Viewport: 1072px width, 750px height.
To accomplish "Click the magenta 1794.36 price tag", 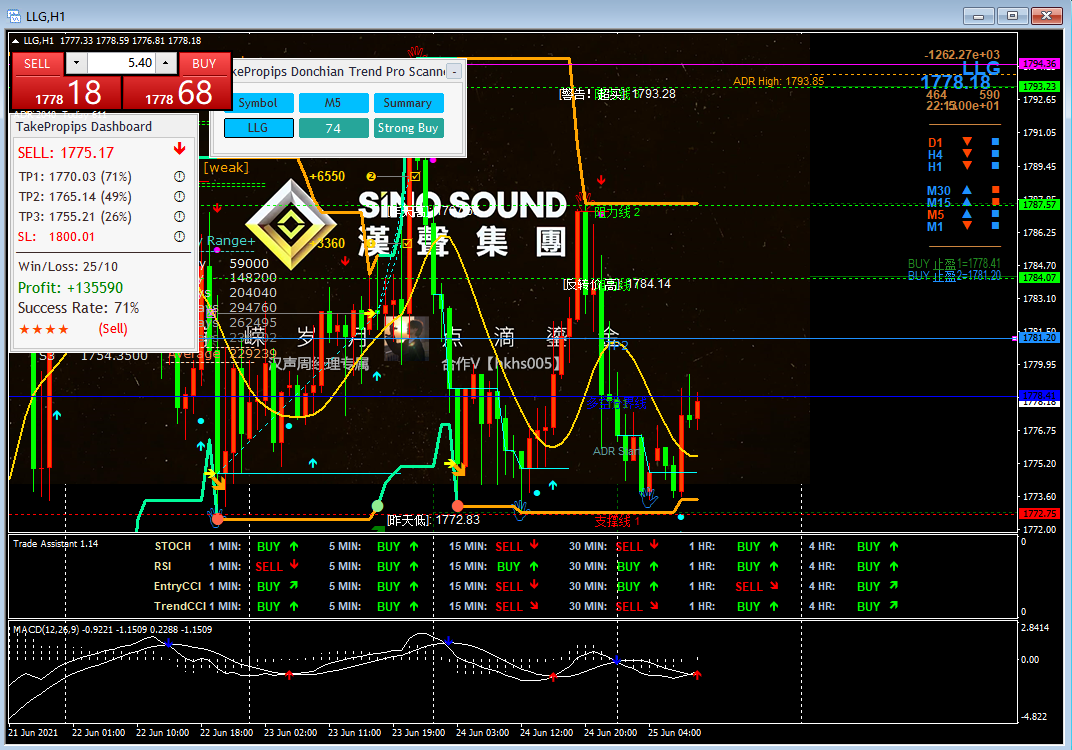I will 1039,64.
